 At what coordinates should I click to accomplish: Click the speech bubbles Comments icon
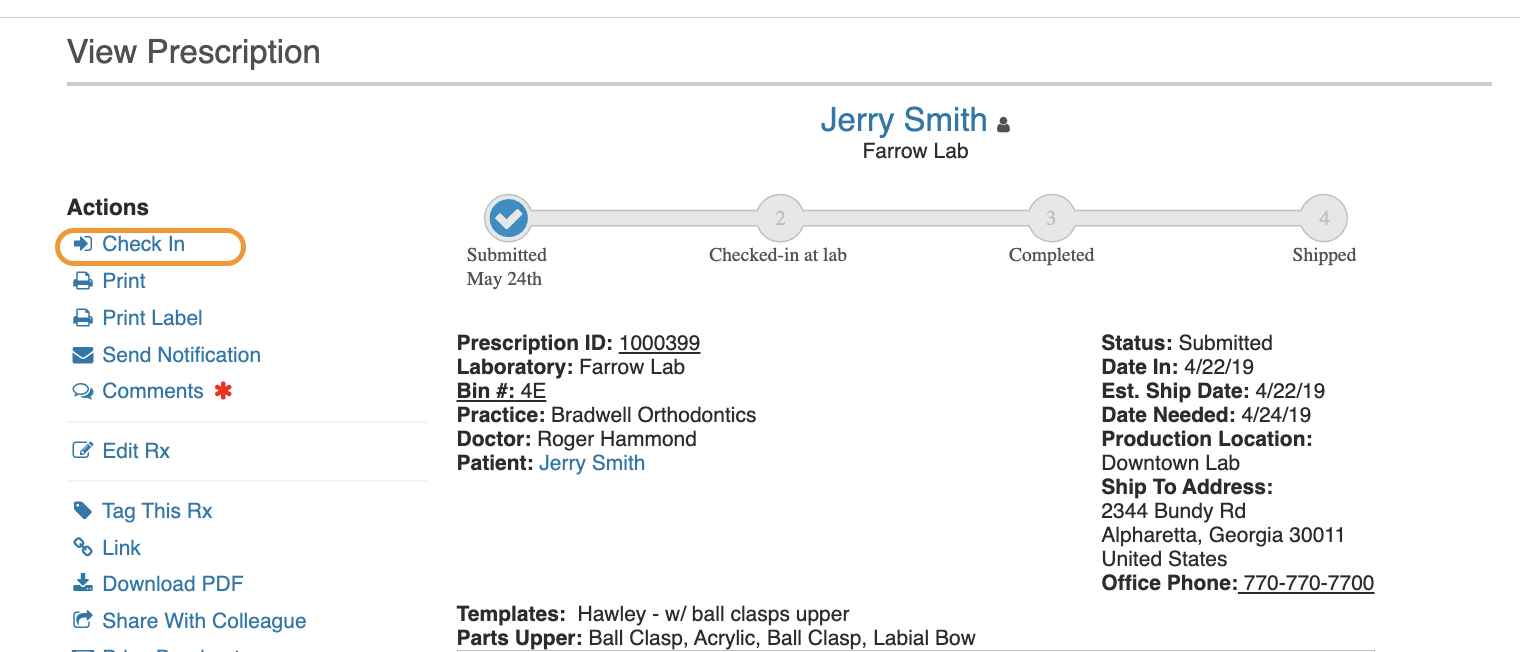(83, 391)
